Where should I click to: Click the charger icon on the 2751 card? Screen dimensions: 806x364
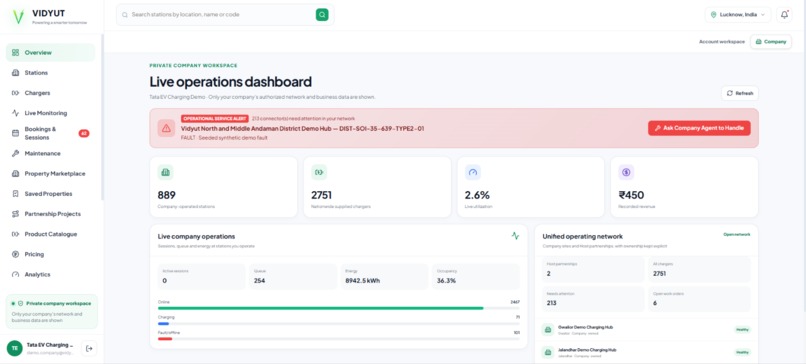pos(319,173)
